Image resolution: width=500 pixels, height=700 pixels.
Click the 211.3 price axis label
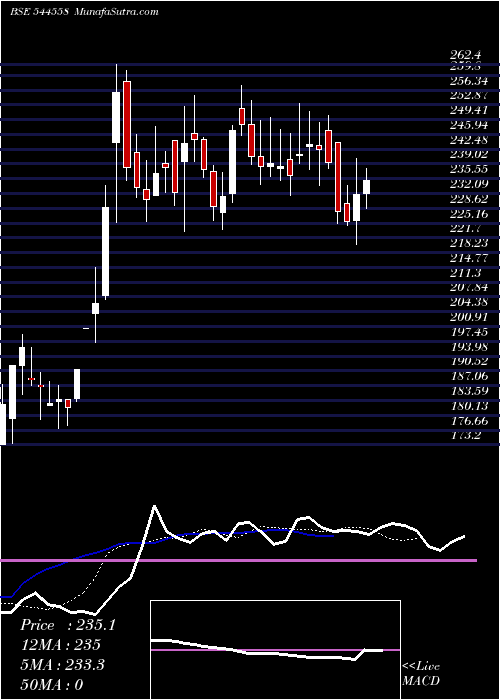466,273
